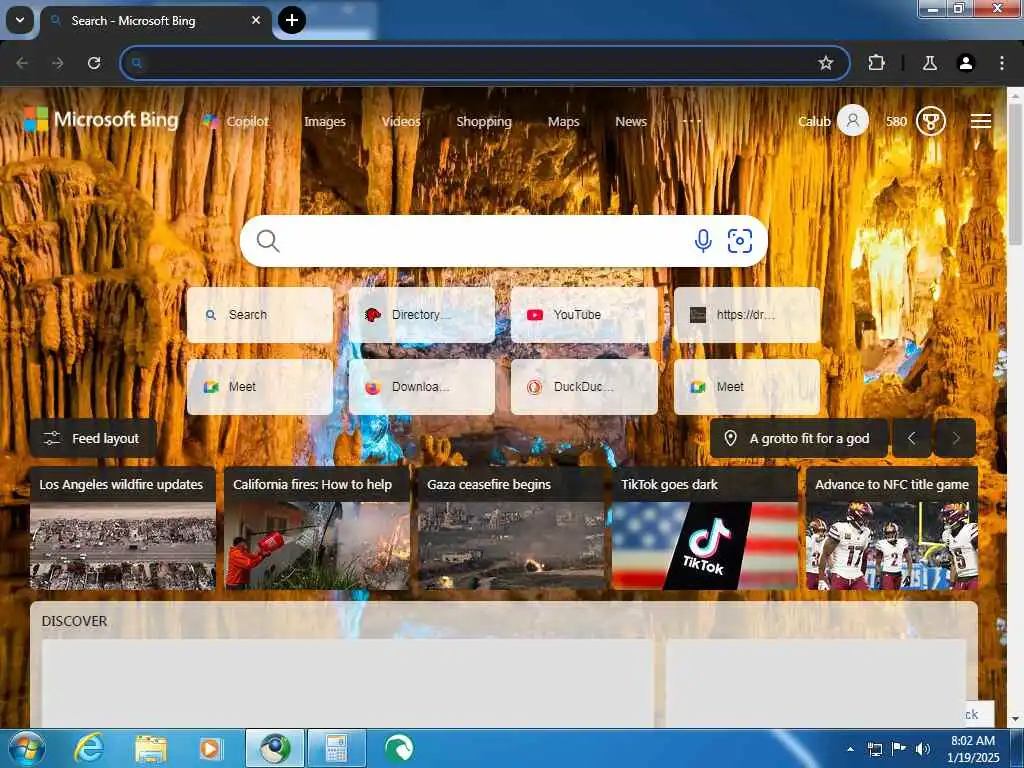Viewport: 1024px width, 768px height.
Task: Open the tab search dropdown arrow
Action: pyautogui.click(x=20, y=20)
